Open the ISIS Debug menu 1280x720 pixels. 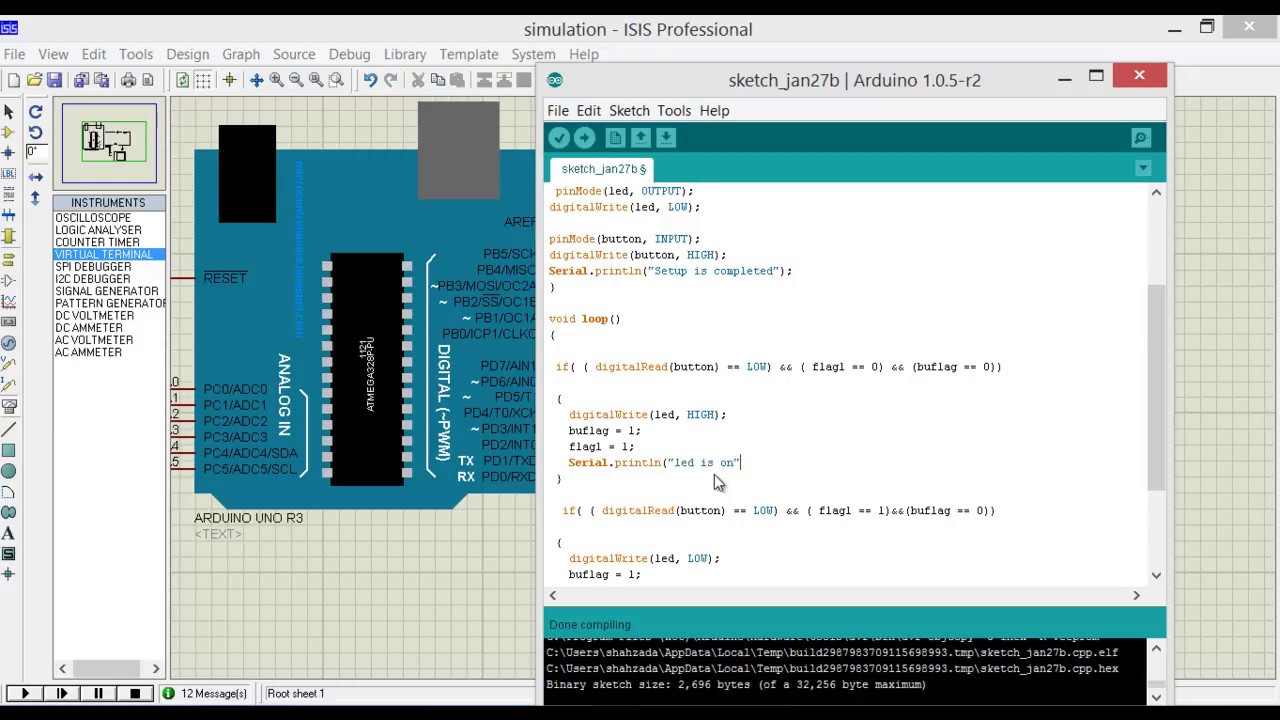point(350,54)
